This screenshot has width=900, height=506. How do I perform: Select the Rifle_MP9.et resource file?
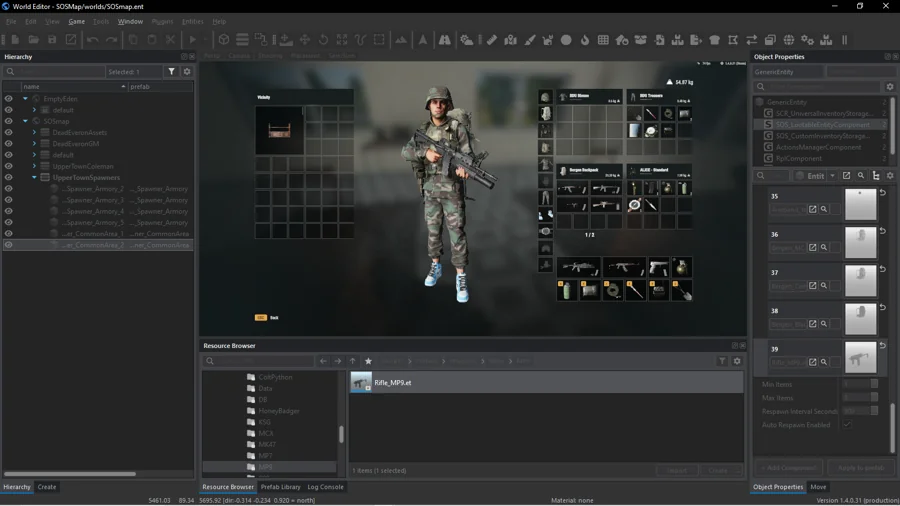(x=546, y=383)
